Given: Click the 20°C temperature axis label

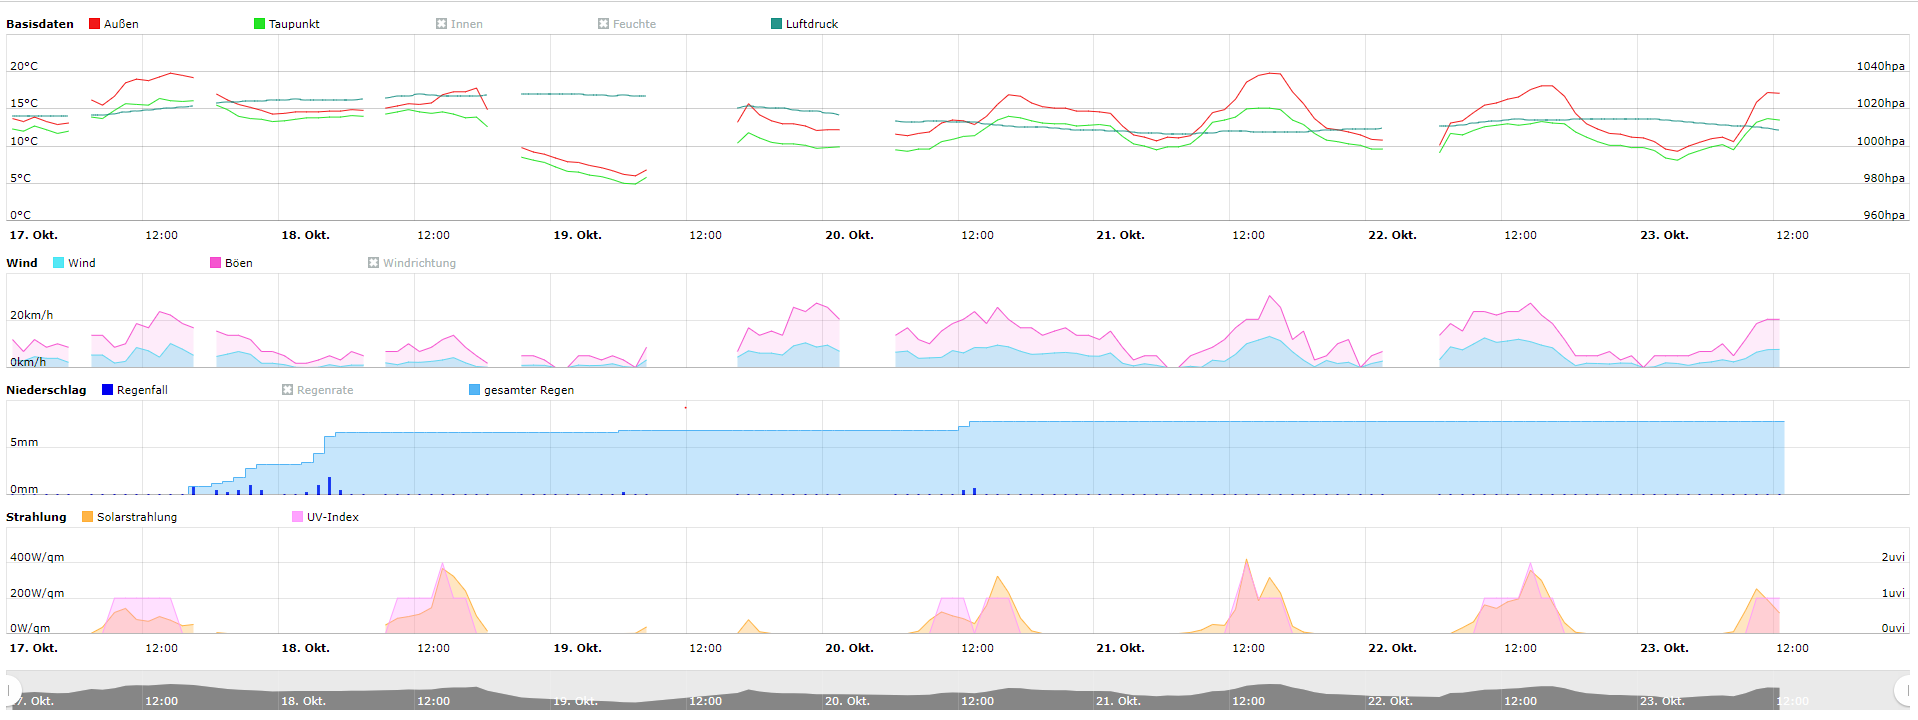Looking at the screenshot, I should (x=24, y=66).
